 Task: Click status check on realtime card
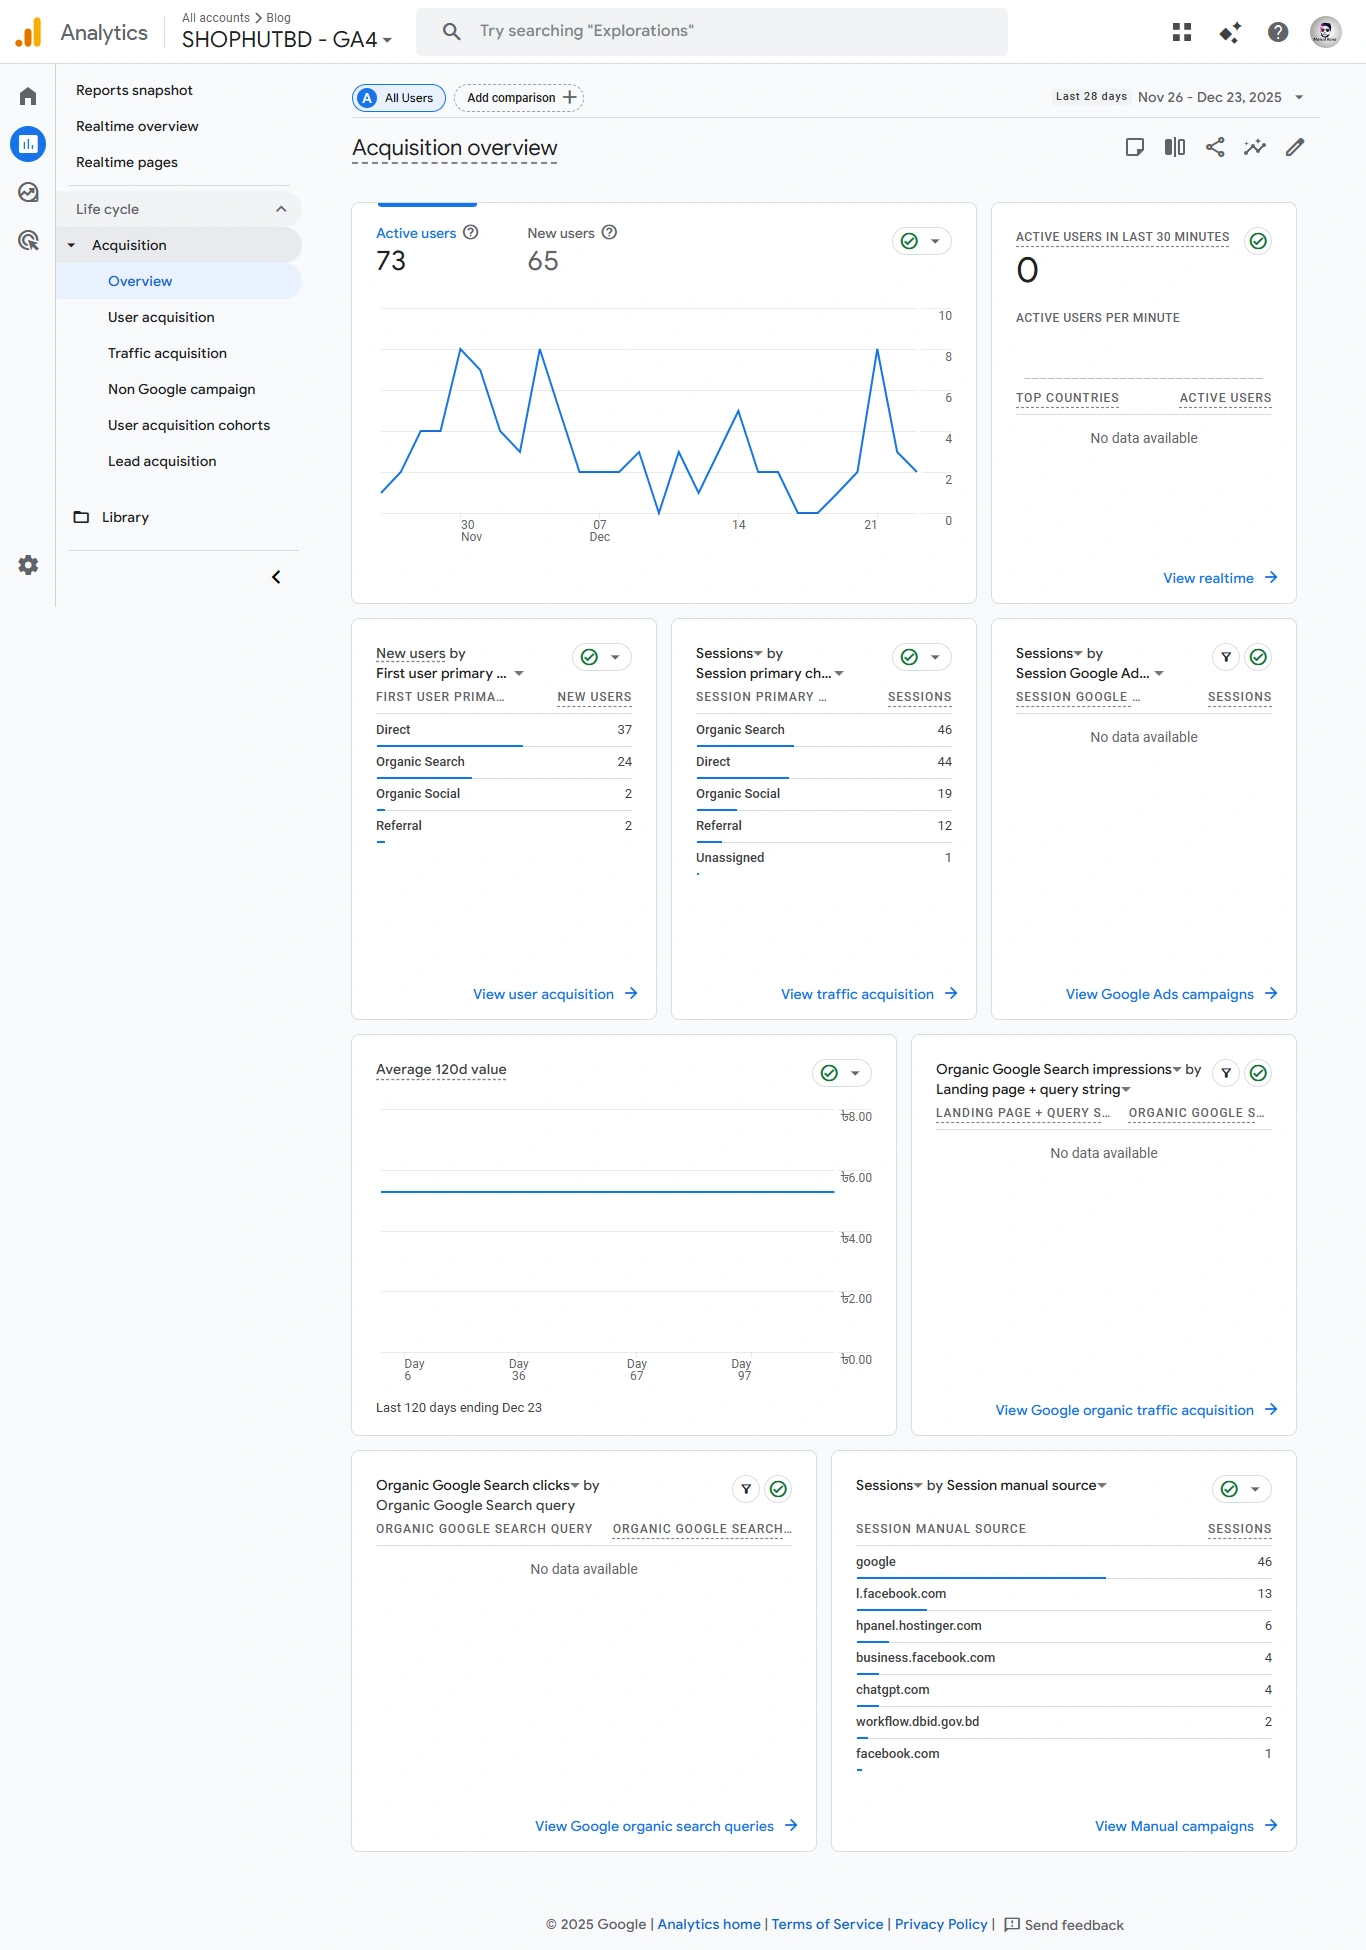[x=1259, y=241]
